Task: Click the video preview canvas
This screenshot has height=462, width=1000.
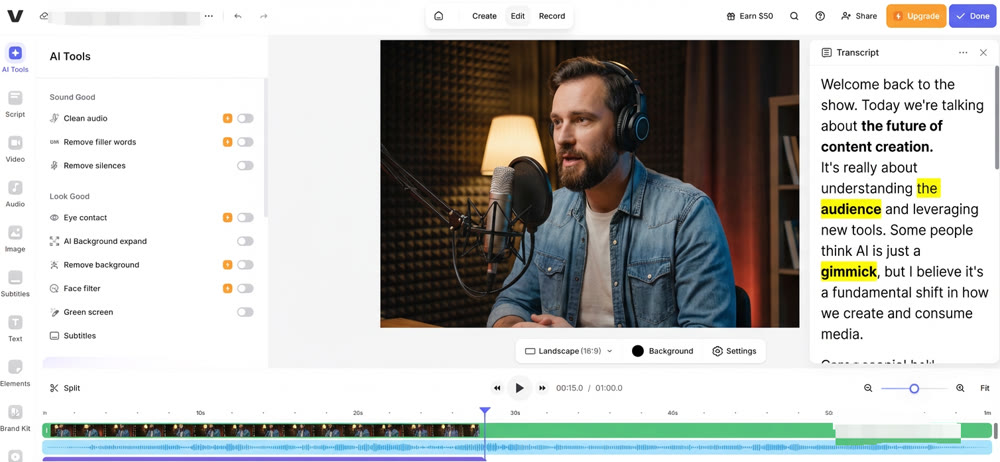Action: 589,184
